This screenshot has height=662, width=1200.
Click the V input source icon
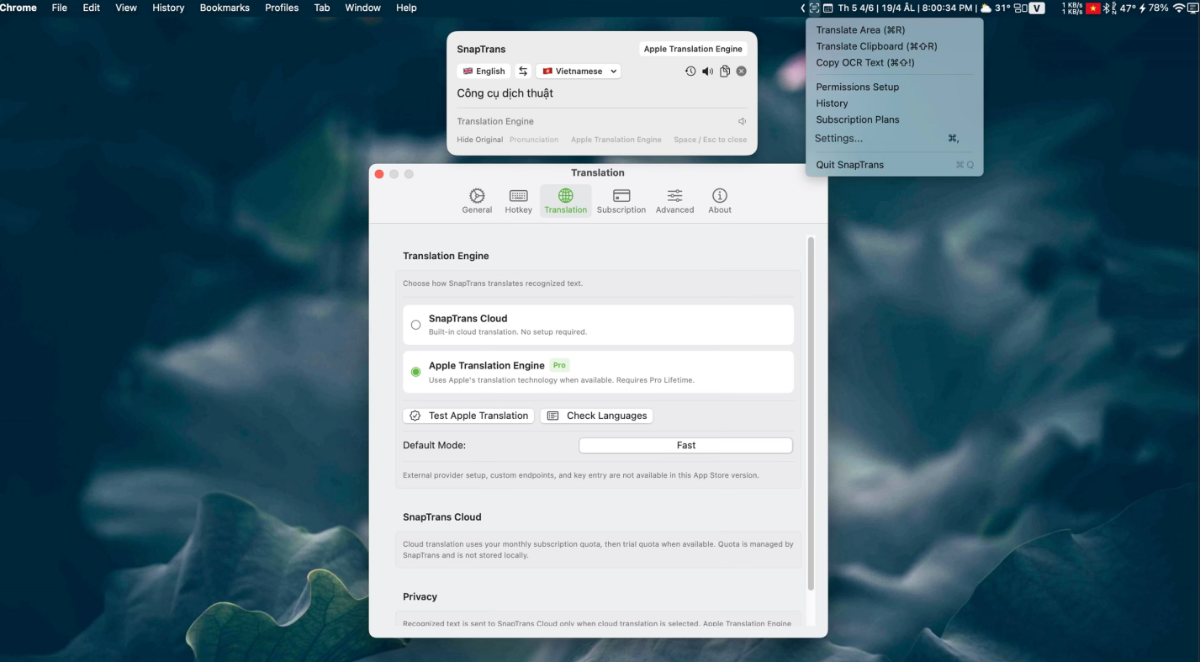point(1037,8)
